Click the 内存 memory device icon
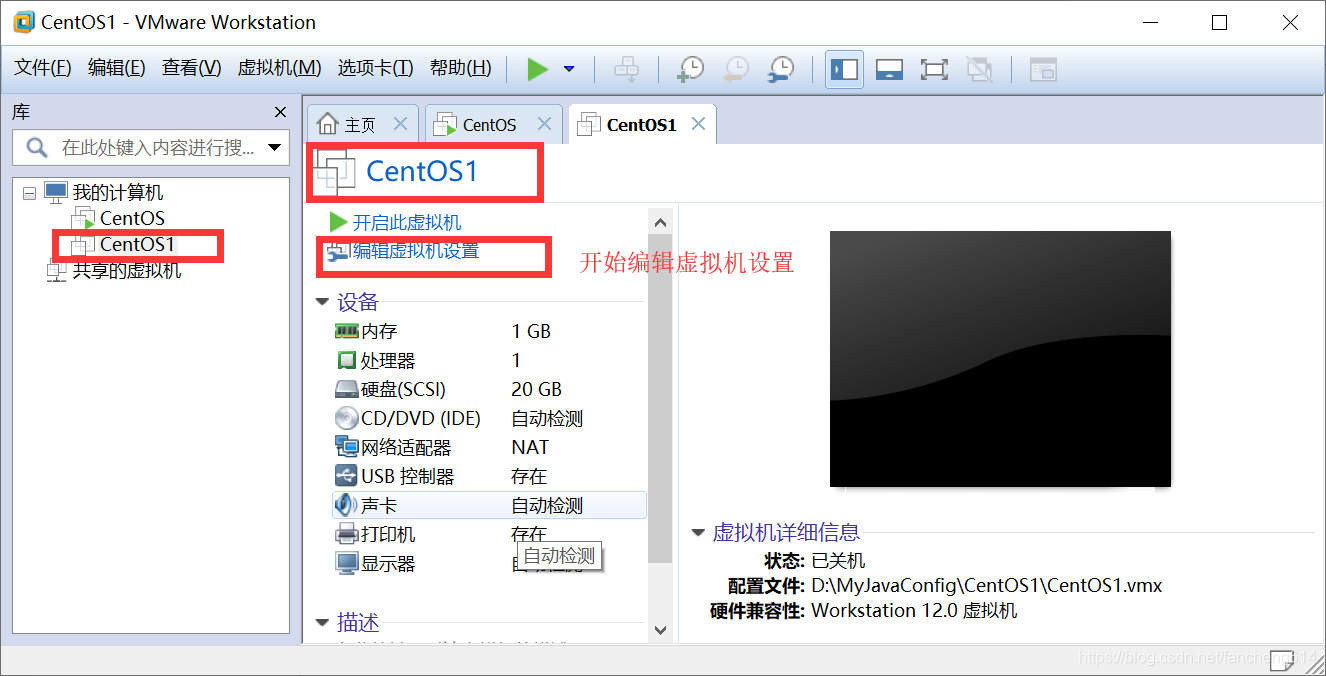The width and height of the screenshot is (1326, 676). coord(346,331)
